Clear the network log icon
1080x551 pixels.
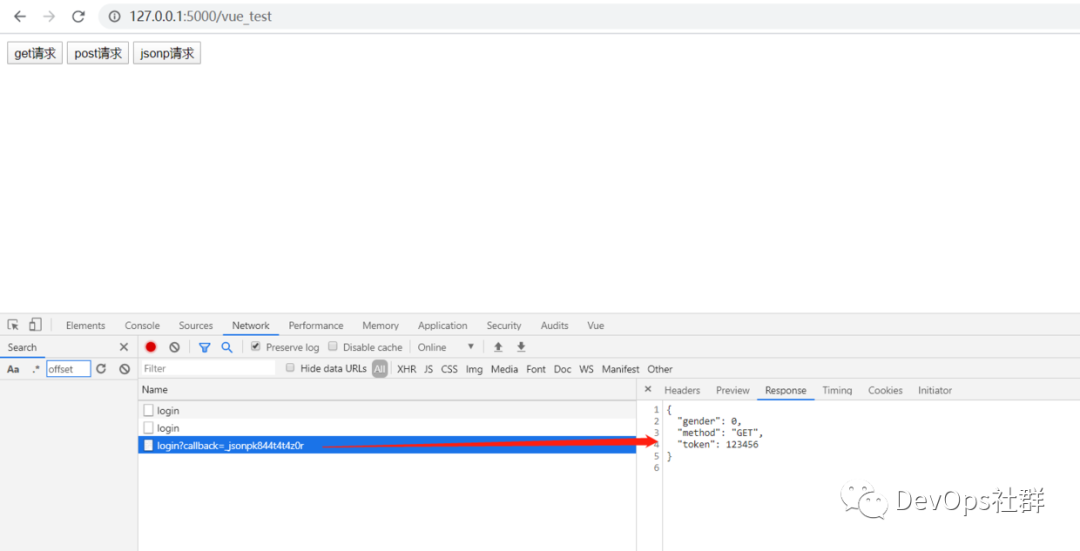click(174, 347)
